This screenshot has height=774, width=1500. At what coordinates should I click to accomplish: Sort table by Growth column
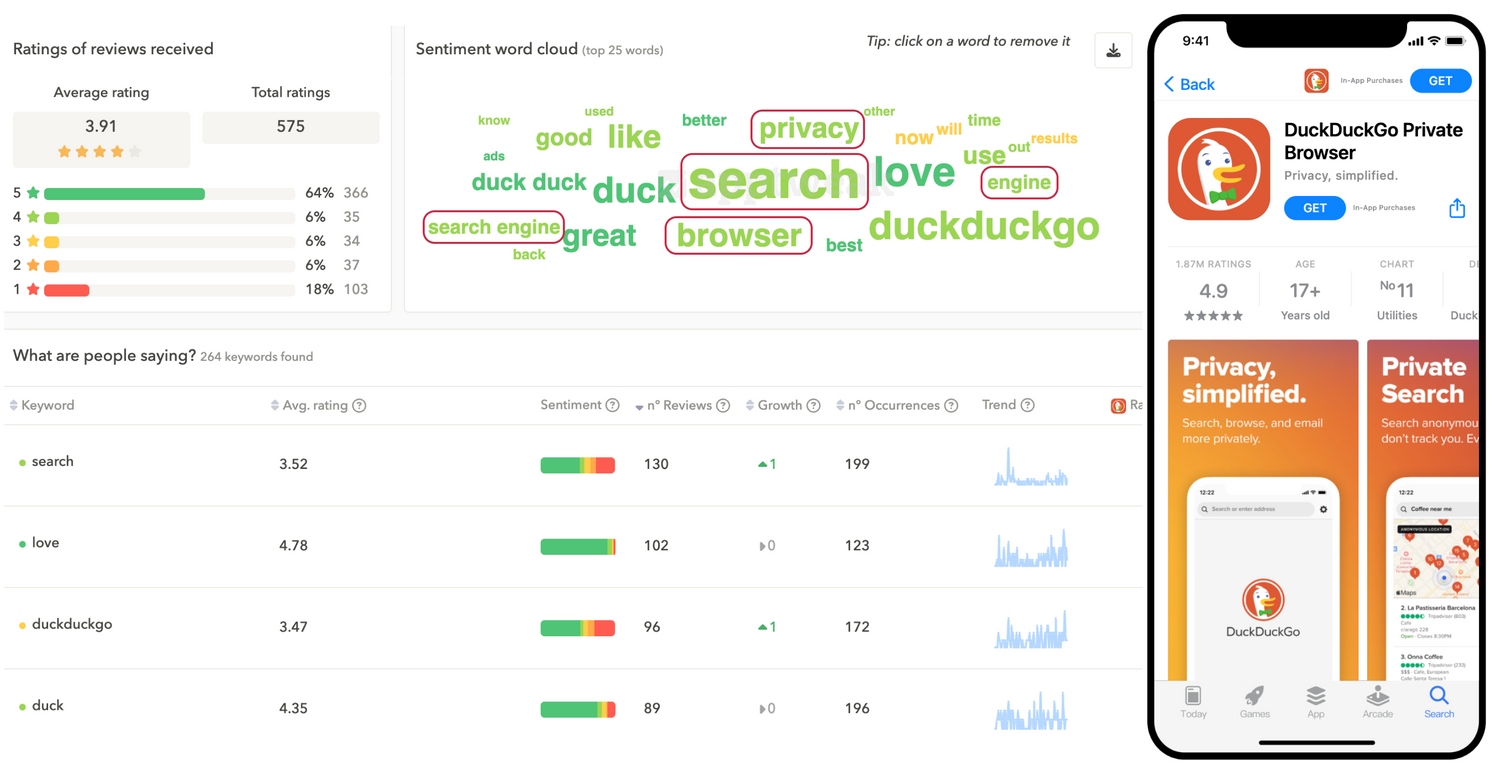774,406
